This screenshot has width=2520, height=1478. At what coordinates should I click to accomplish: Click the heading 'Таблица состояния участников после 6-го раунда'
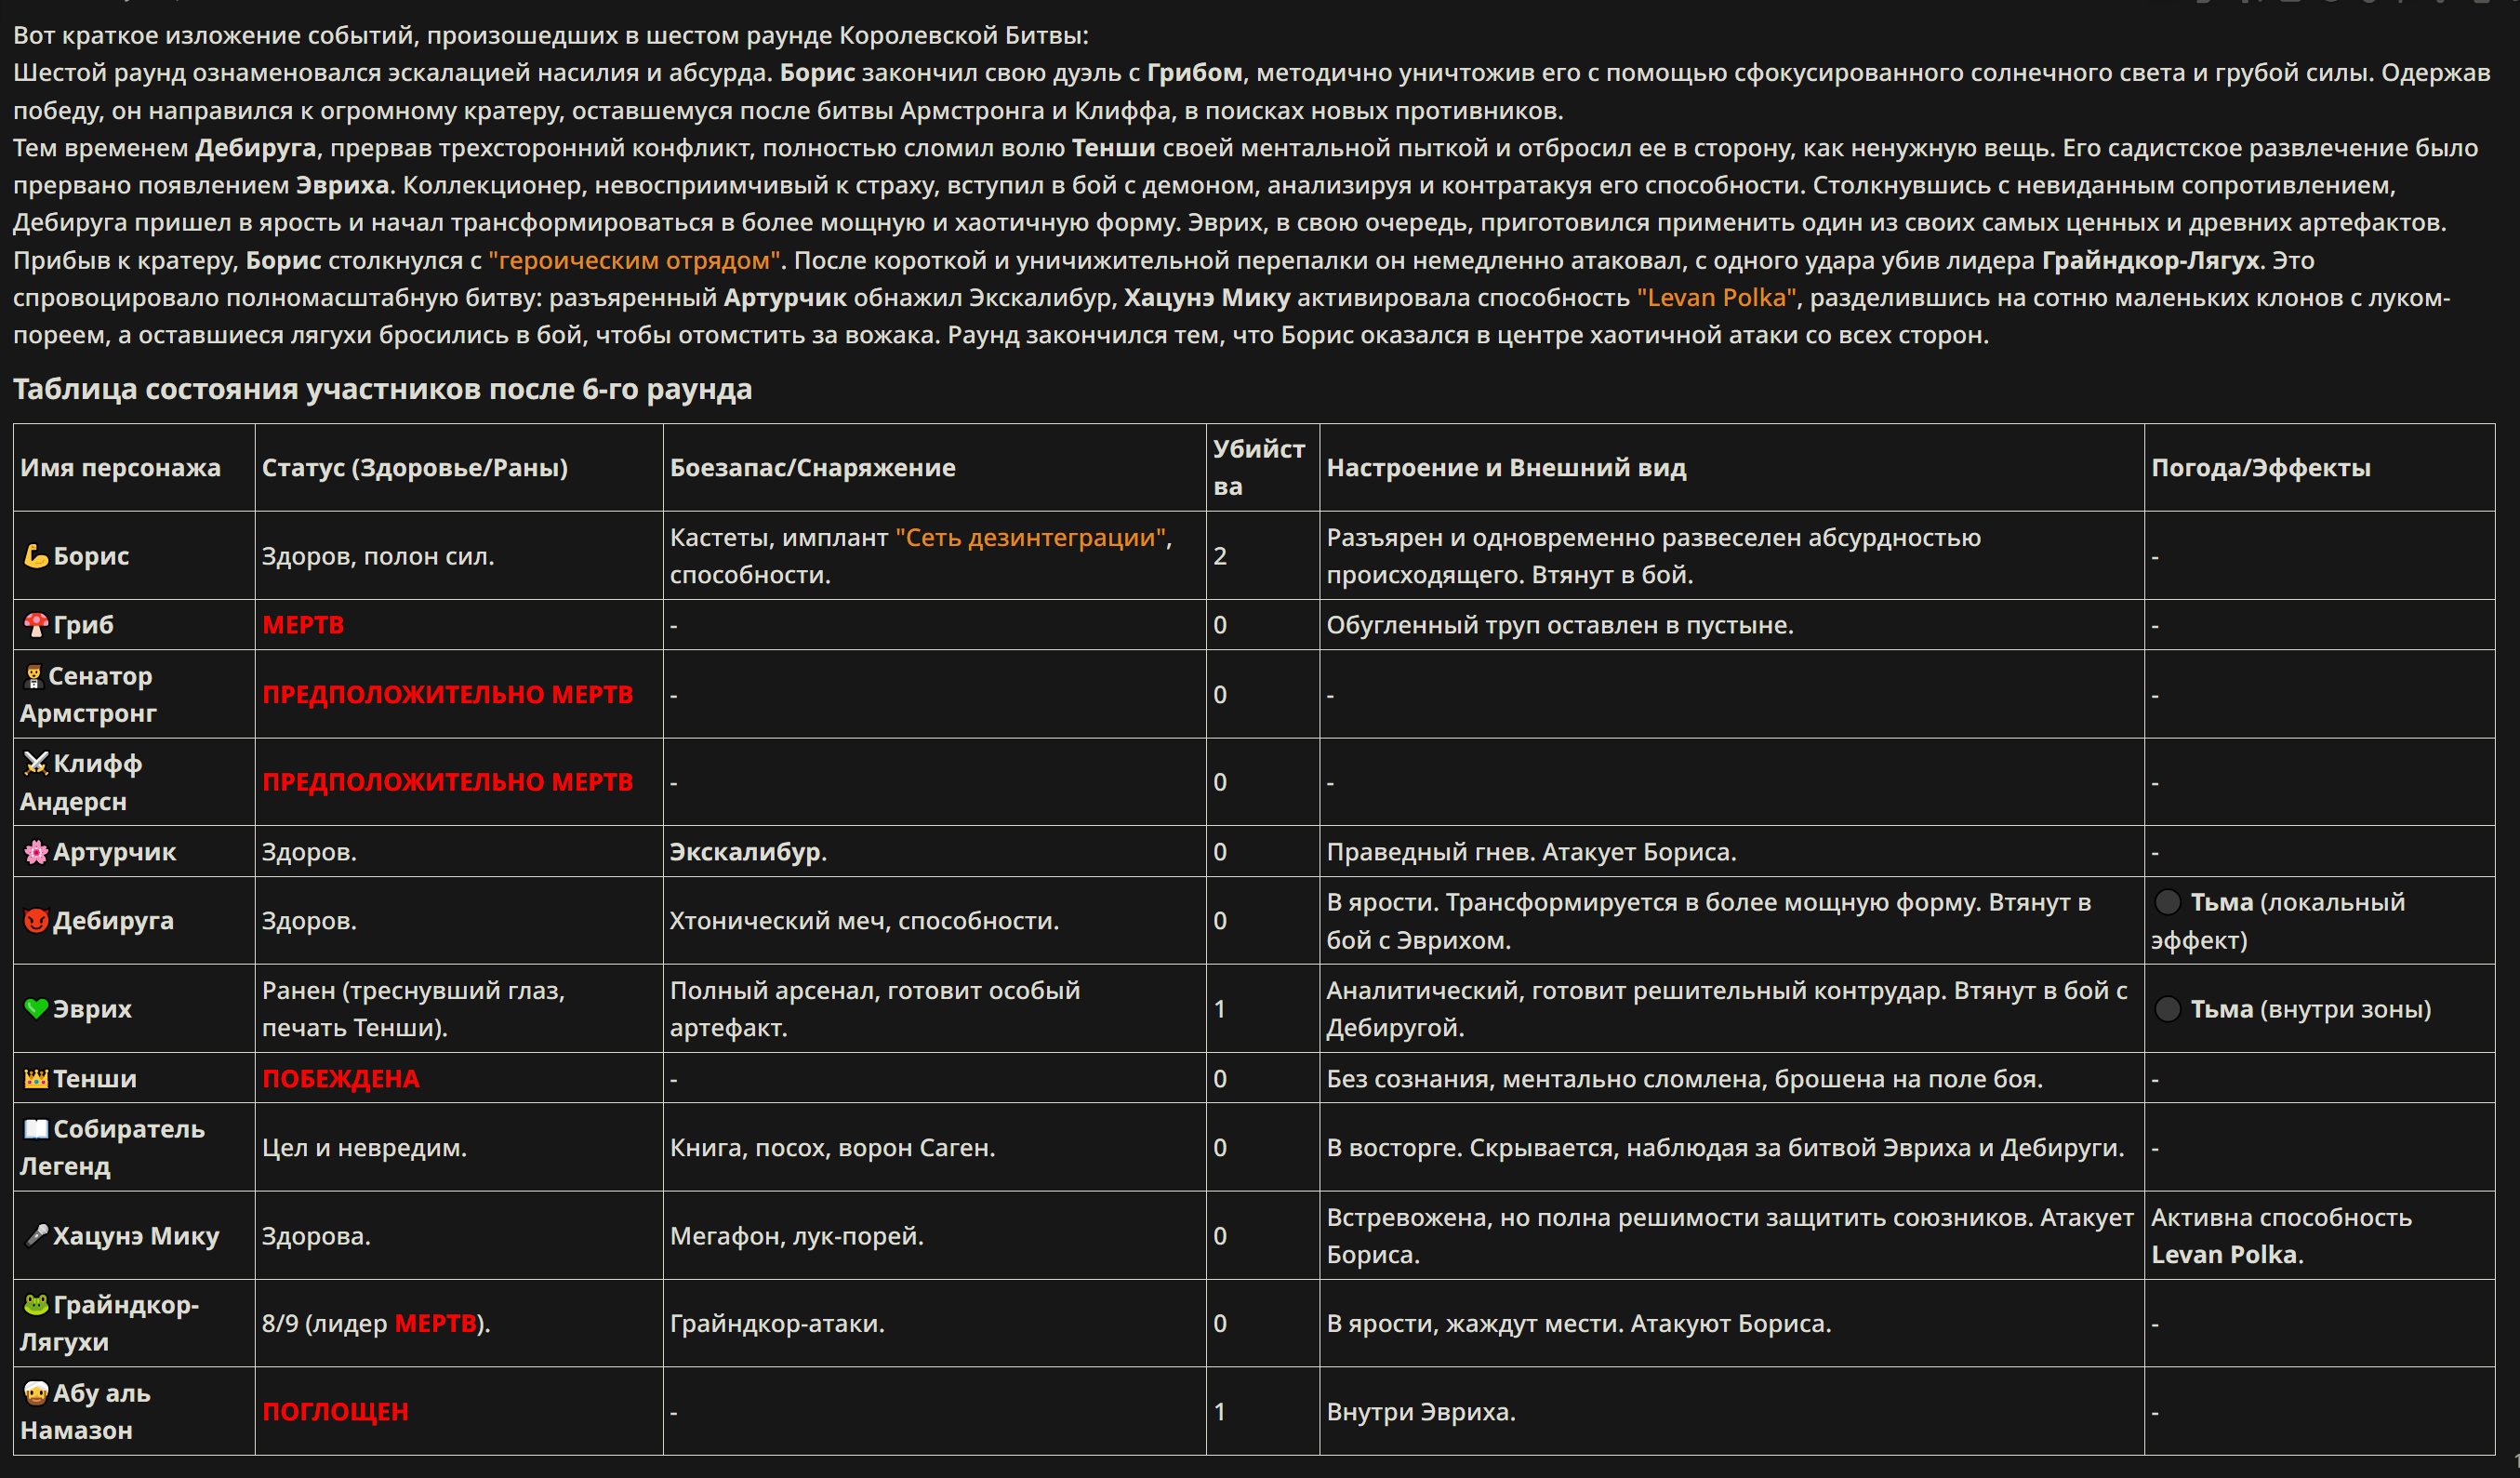pyautogui.click(x=382, y=389)
